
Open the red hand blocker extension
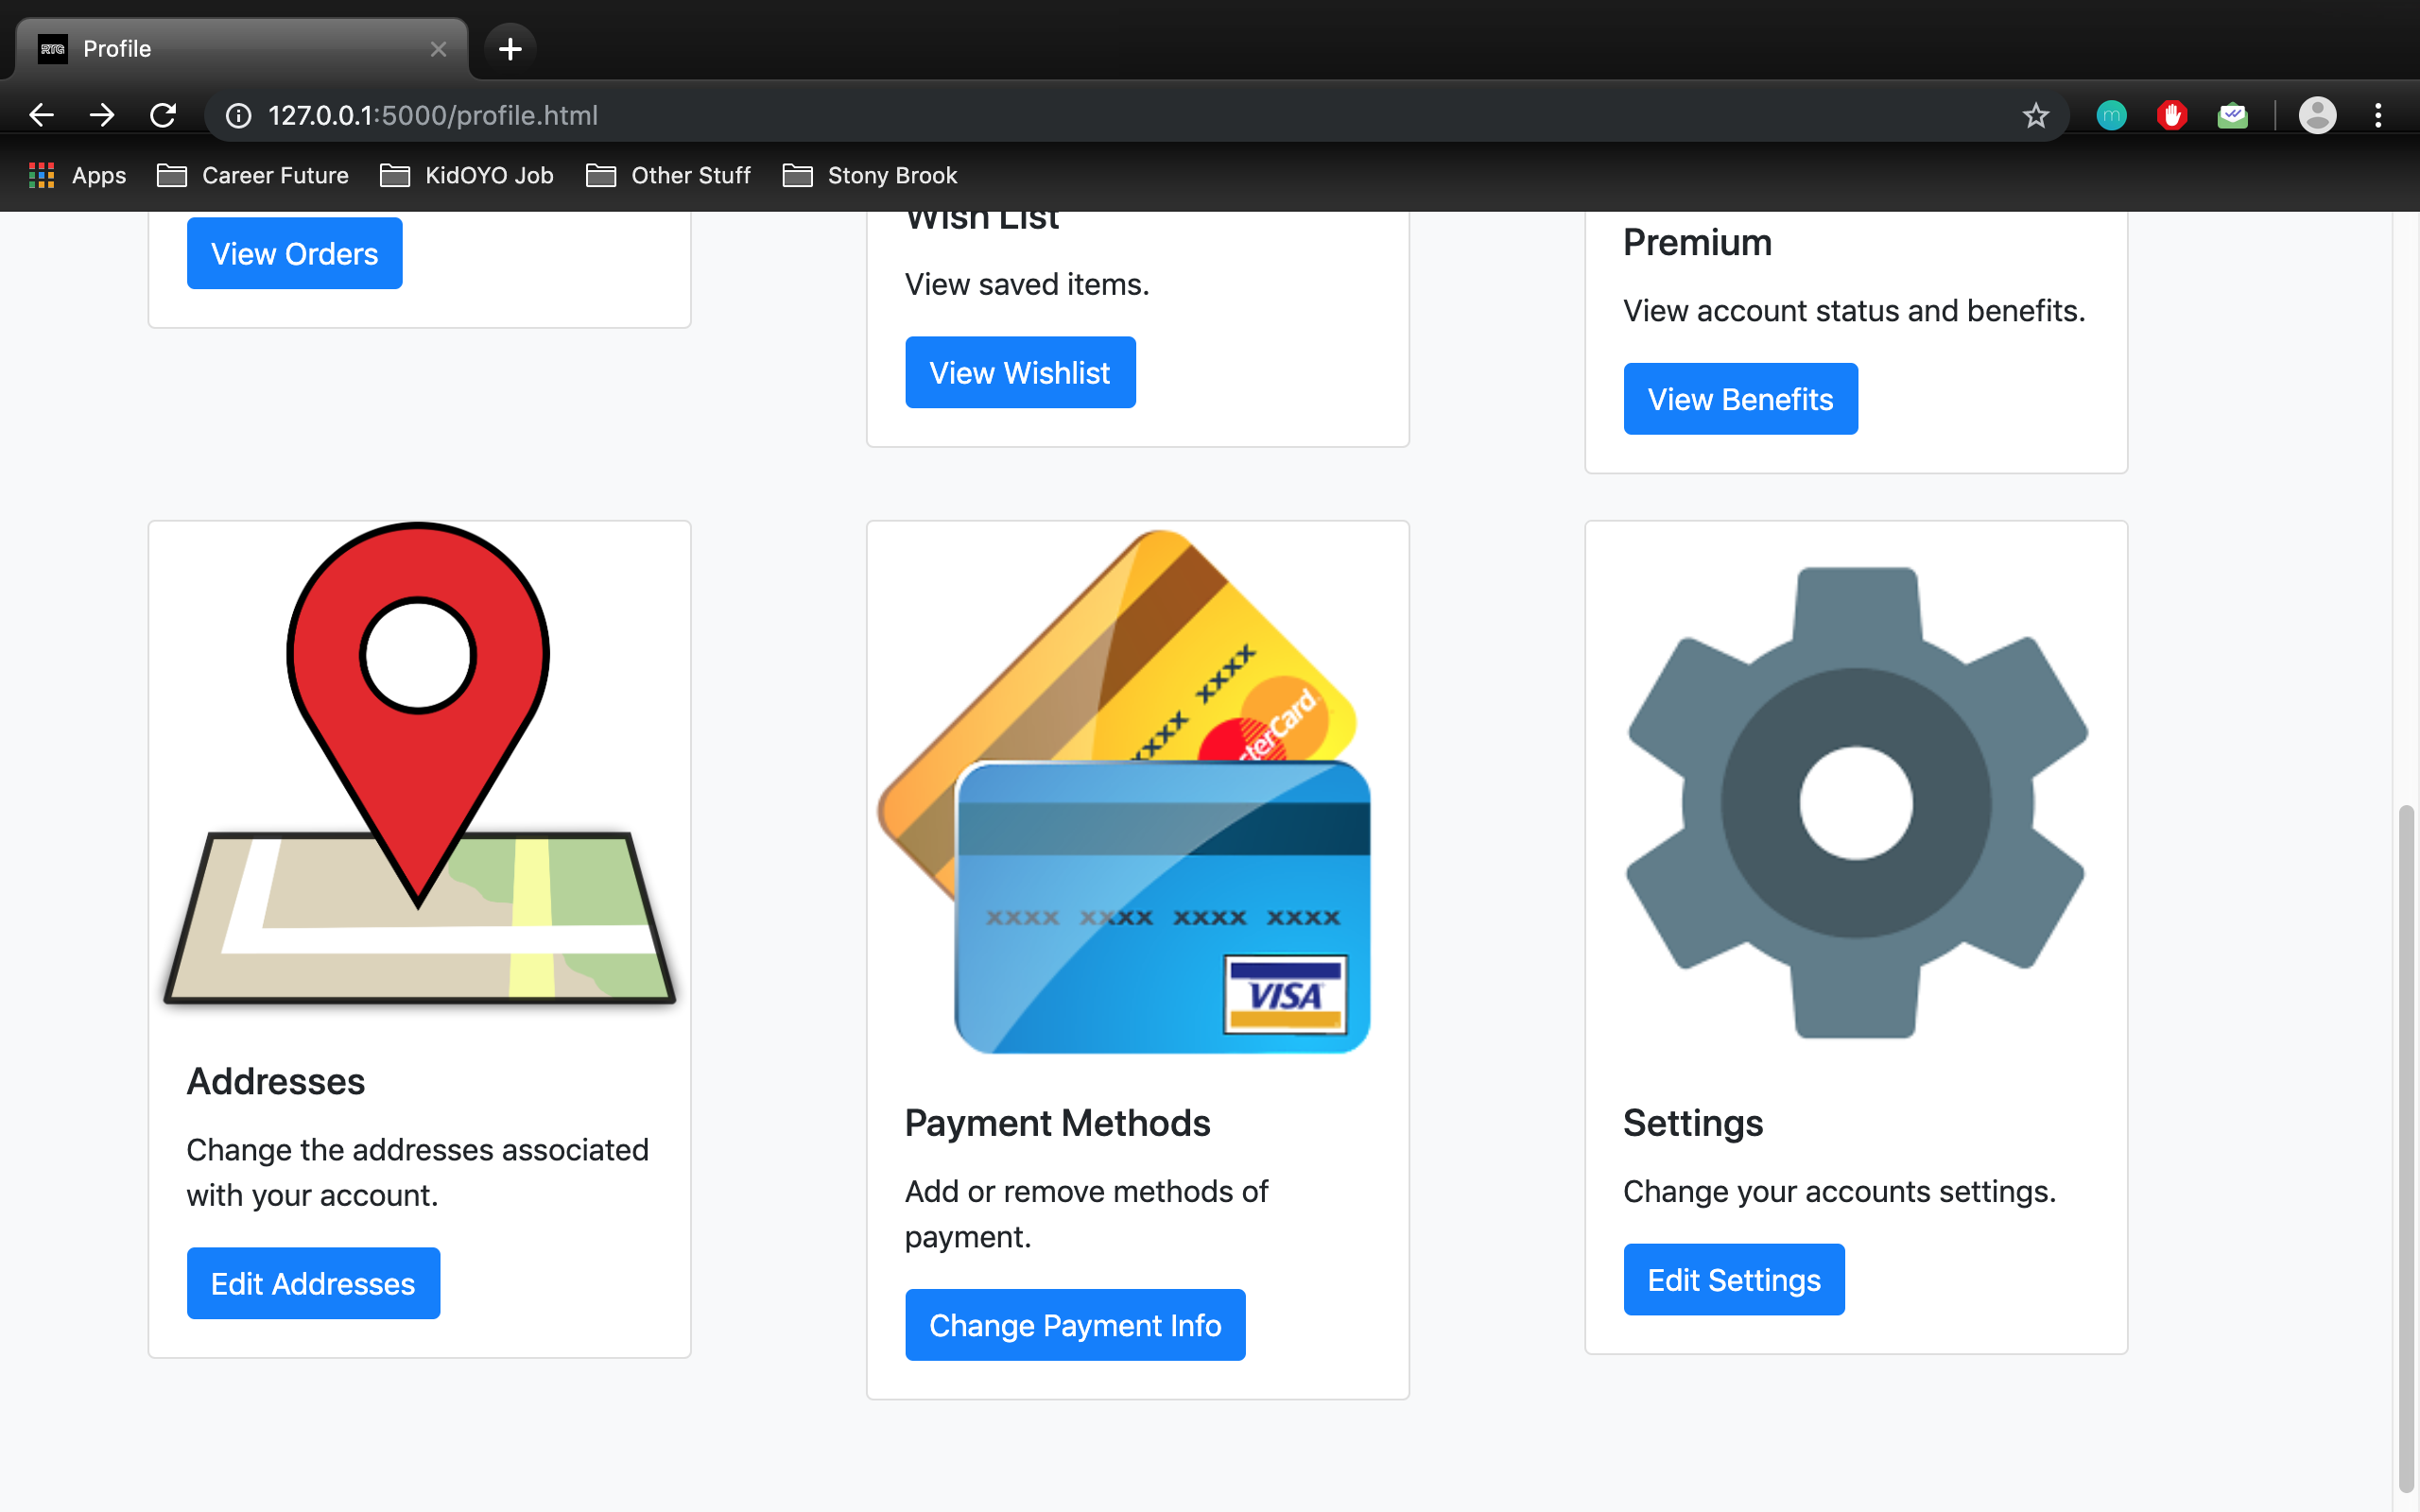(2171, 116)
